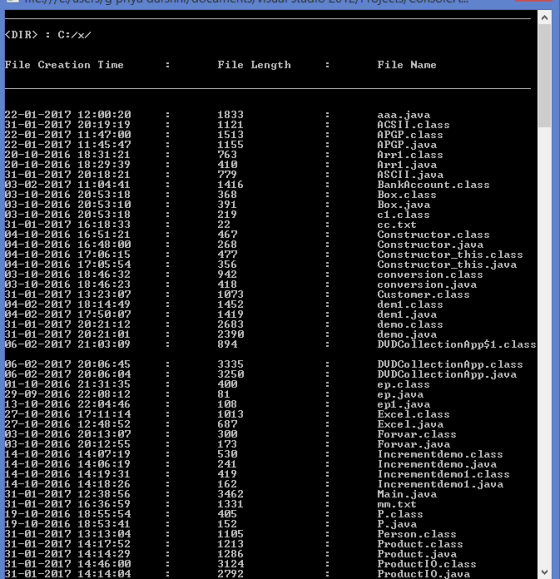
Task: Select the file name Product.class
Action: pyautogui.click(x=420, y=544)
